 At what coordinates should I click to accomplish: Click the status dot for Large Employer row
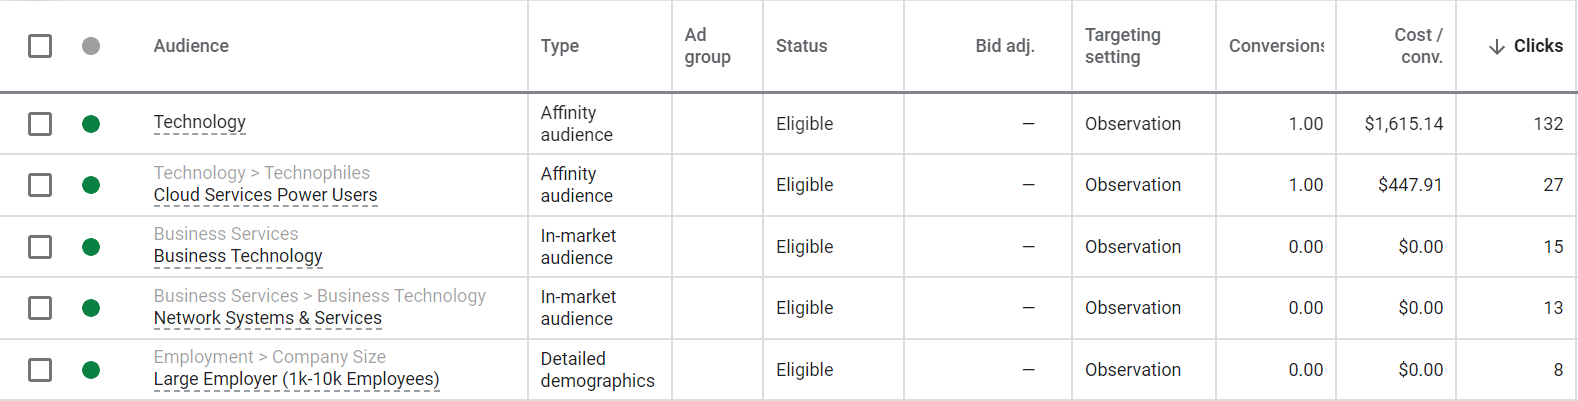(91, 370)
